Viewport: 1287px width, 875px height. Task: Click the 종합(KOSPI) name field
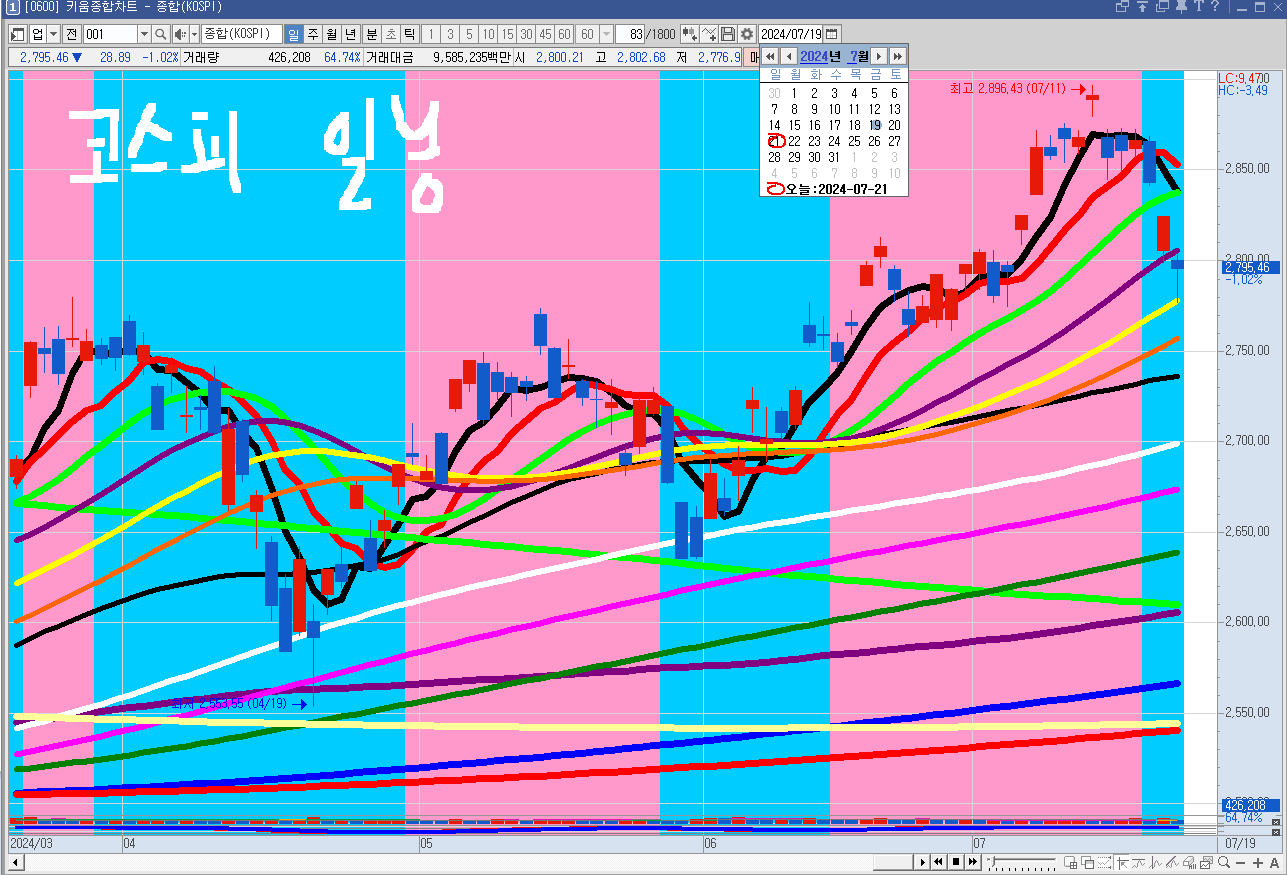pos(241,34)
